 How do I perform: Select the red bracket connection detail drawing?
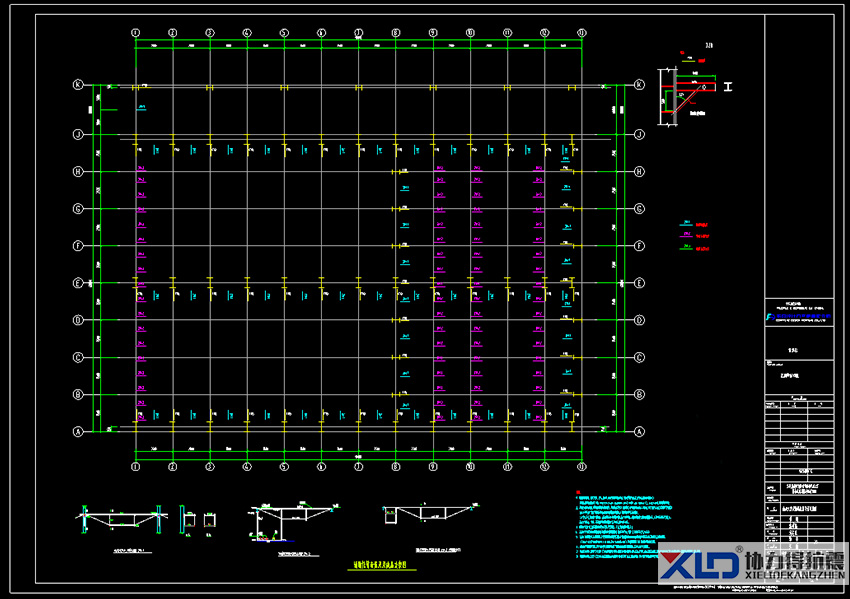686,96
